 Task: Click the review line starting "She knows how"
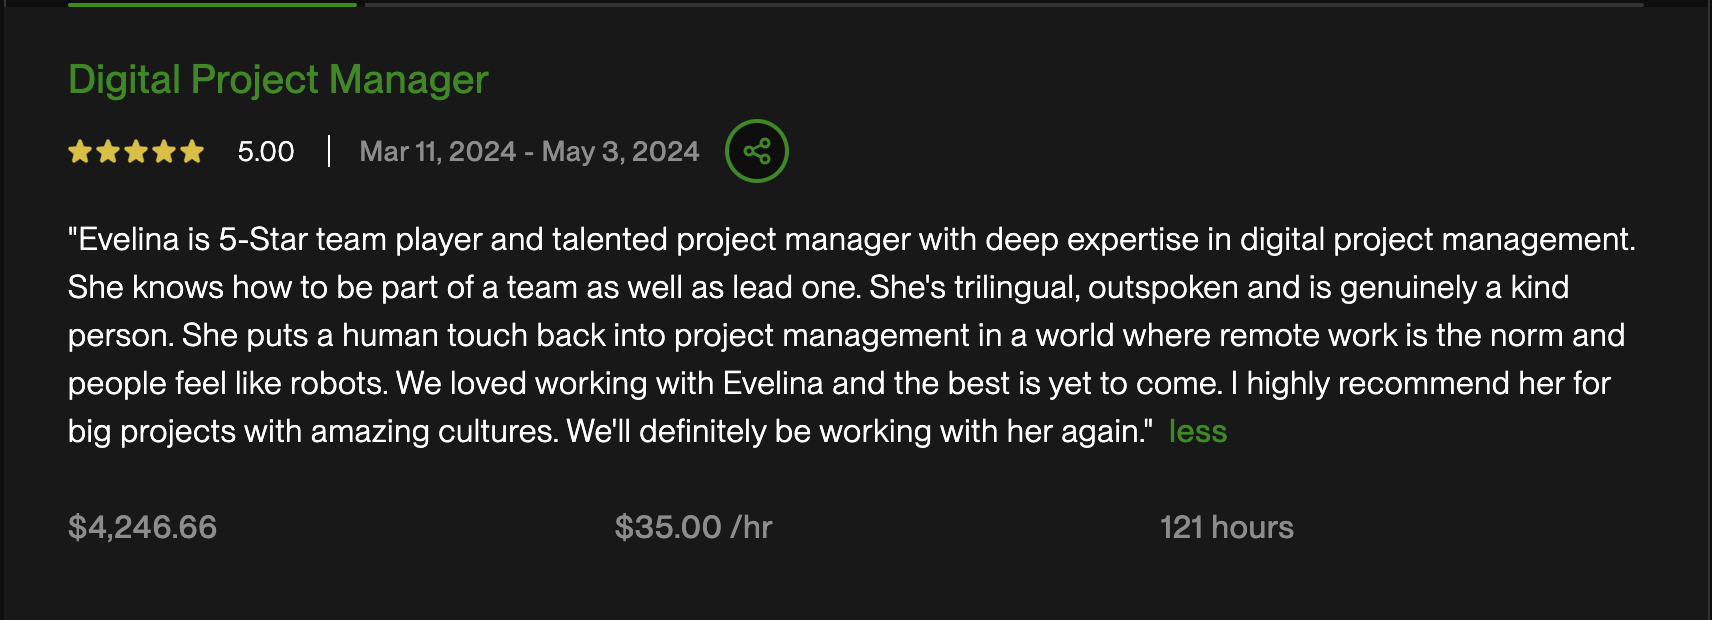817,288
